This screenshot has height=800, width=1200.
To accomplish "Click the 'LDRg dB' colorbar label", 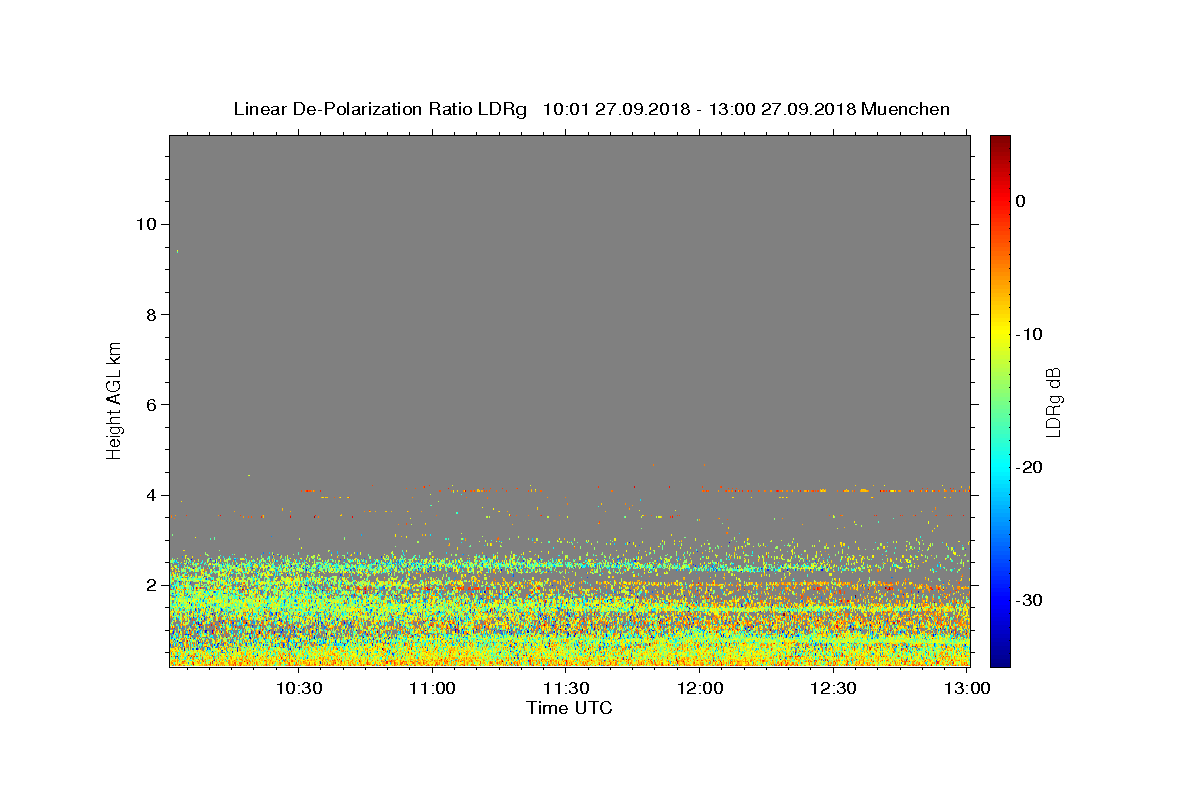I will coord(1052,402).
